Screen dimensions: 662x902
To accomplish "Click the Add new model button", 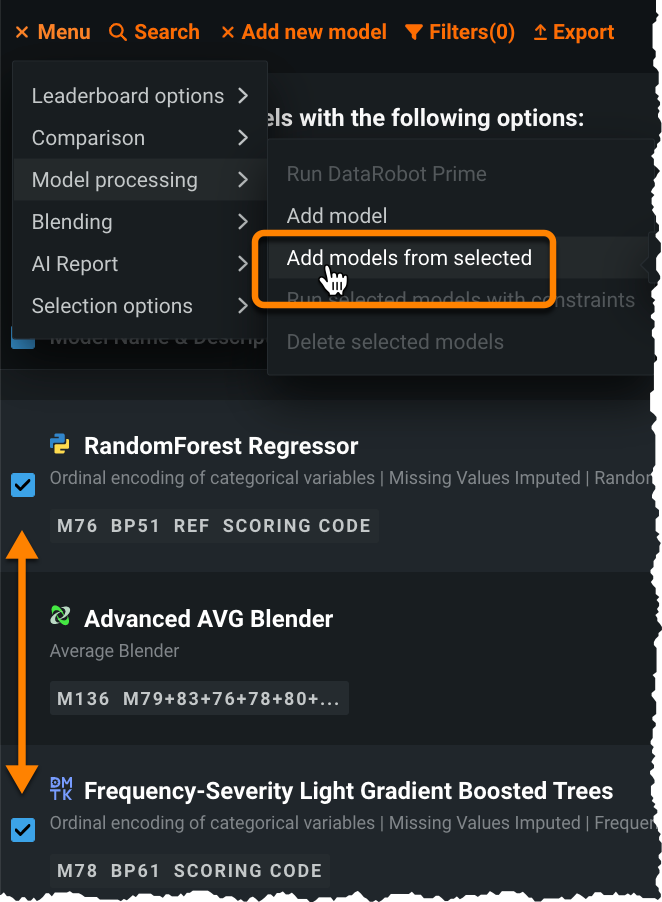I will [x=303, y=33].
